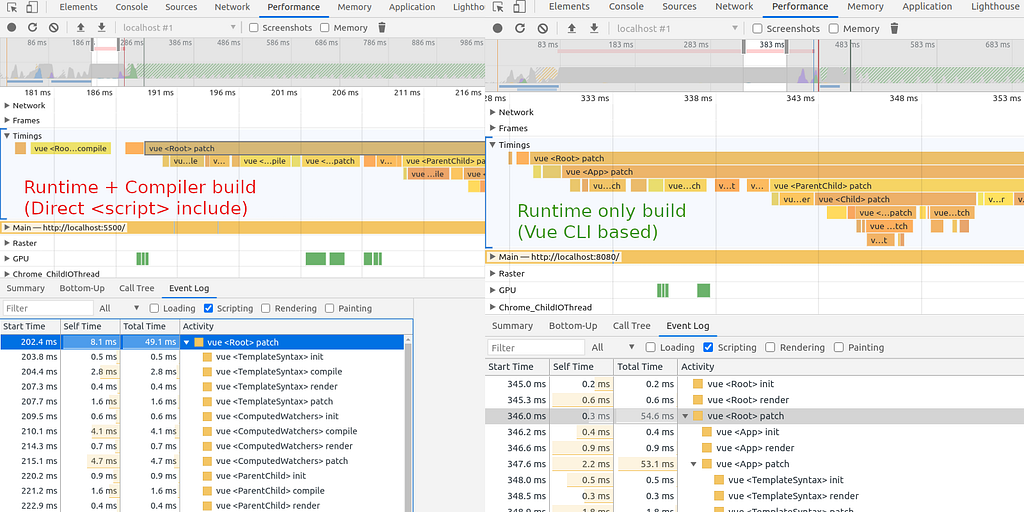Open Lighthouse tab in right DevTools
1024x512 pixels.
click(x=994, y=7)
